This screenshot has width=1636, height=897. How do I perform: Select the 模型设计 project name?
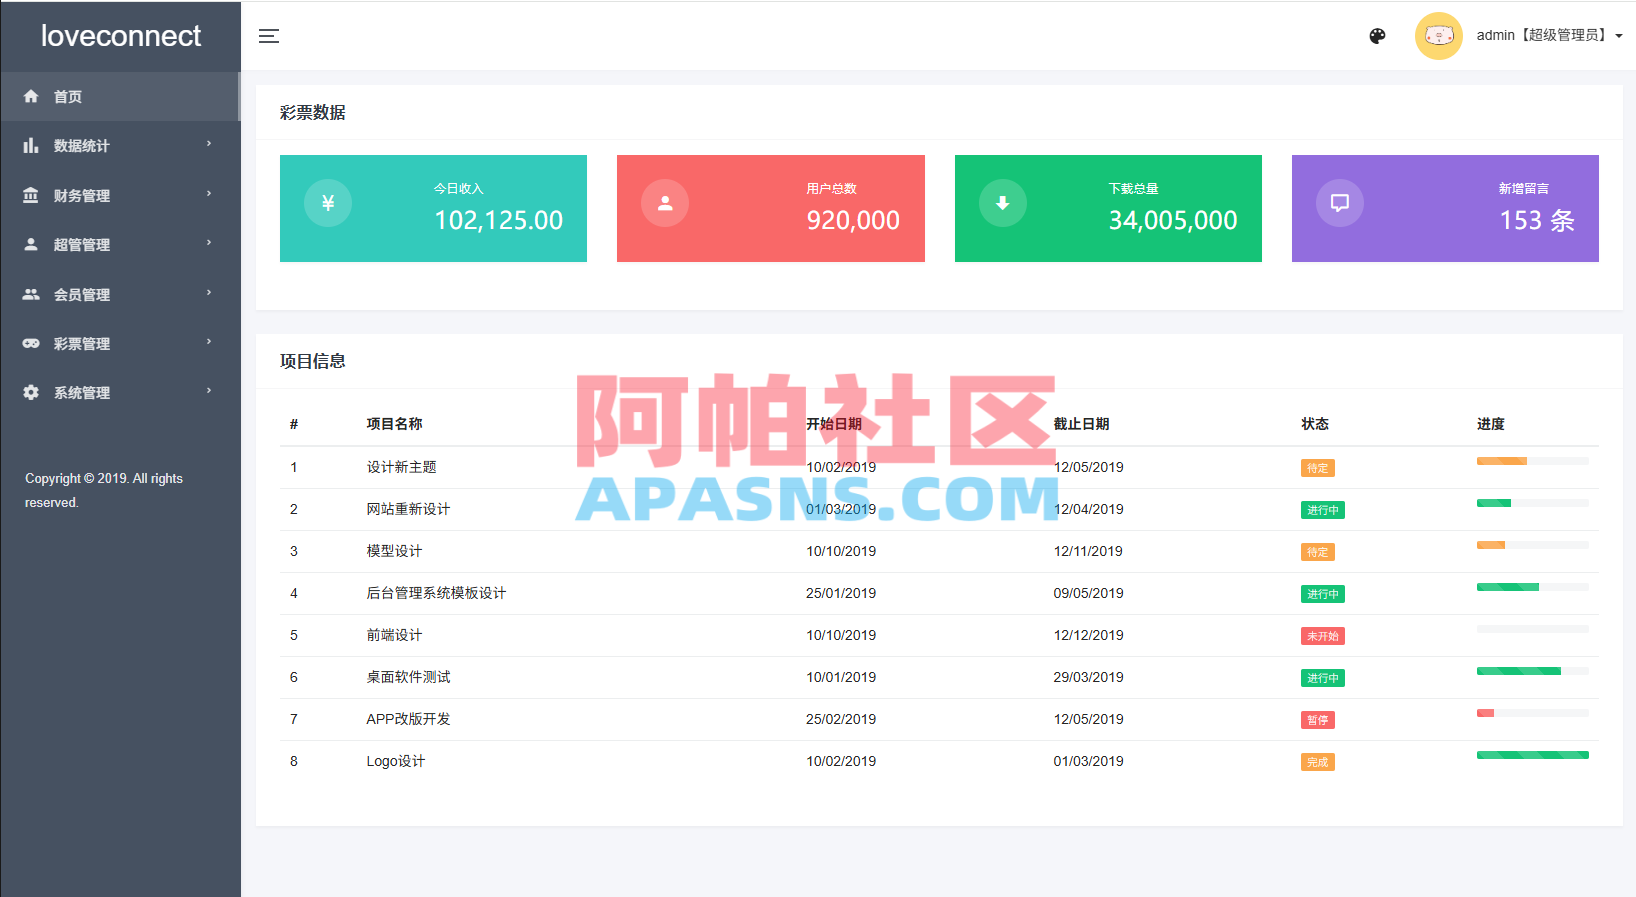394,551
